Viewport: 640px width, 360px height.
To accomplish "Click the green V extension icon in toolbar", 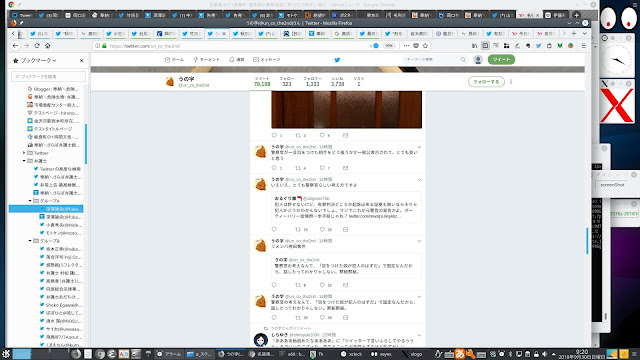I will click(560, 46).
